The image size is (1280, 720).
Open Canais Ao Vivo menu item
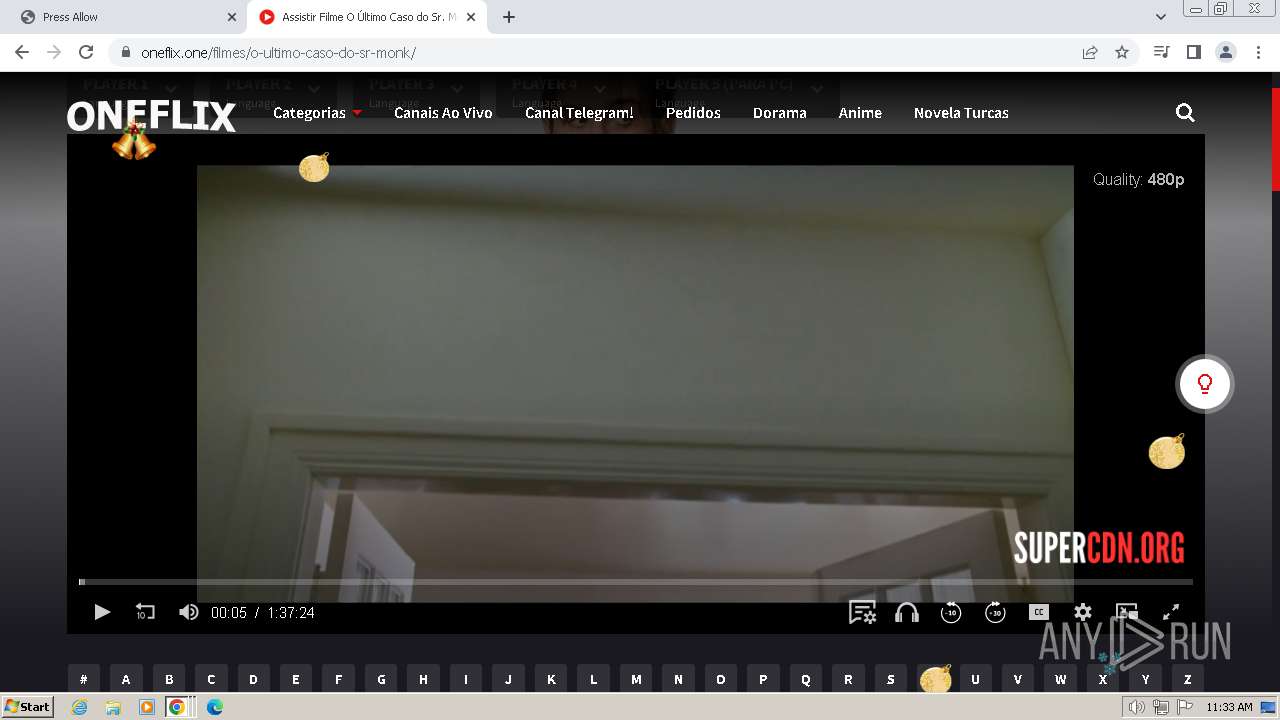(x=443, y=113)
